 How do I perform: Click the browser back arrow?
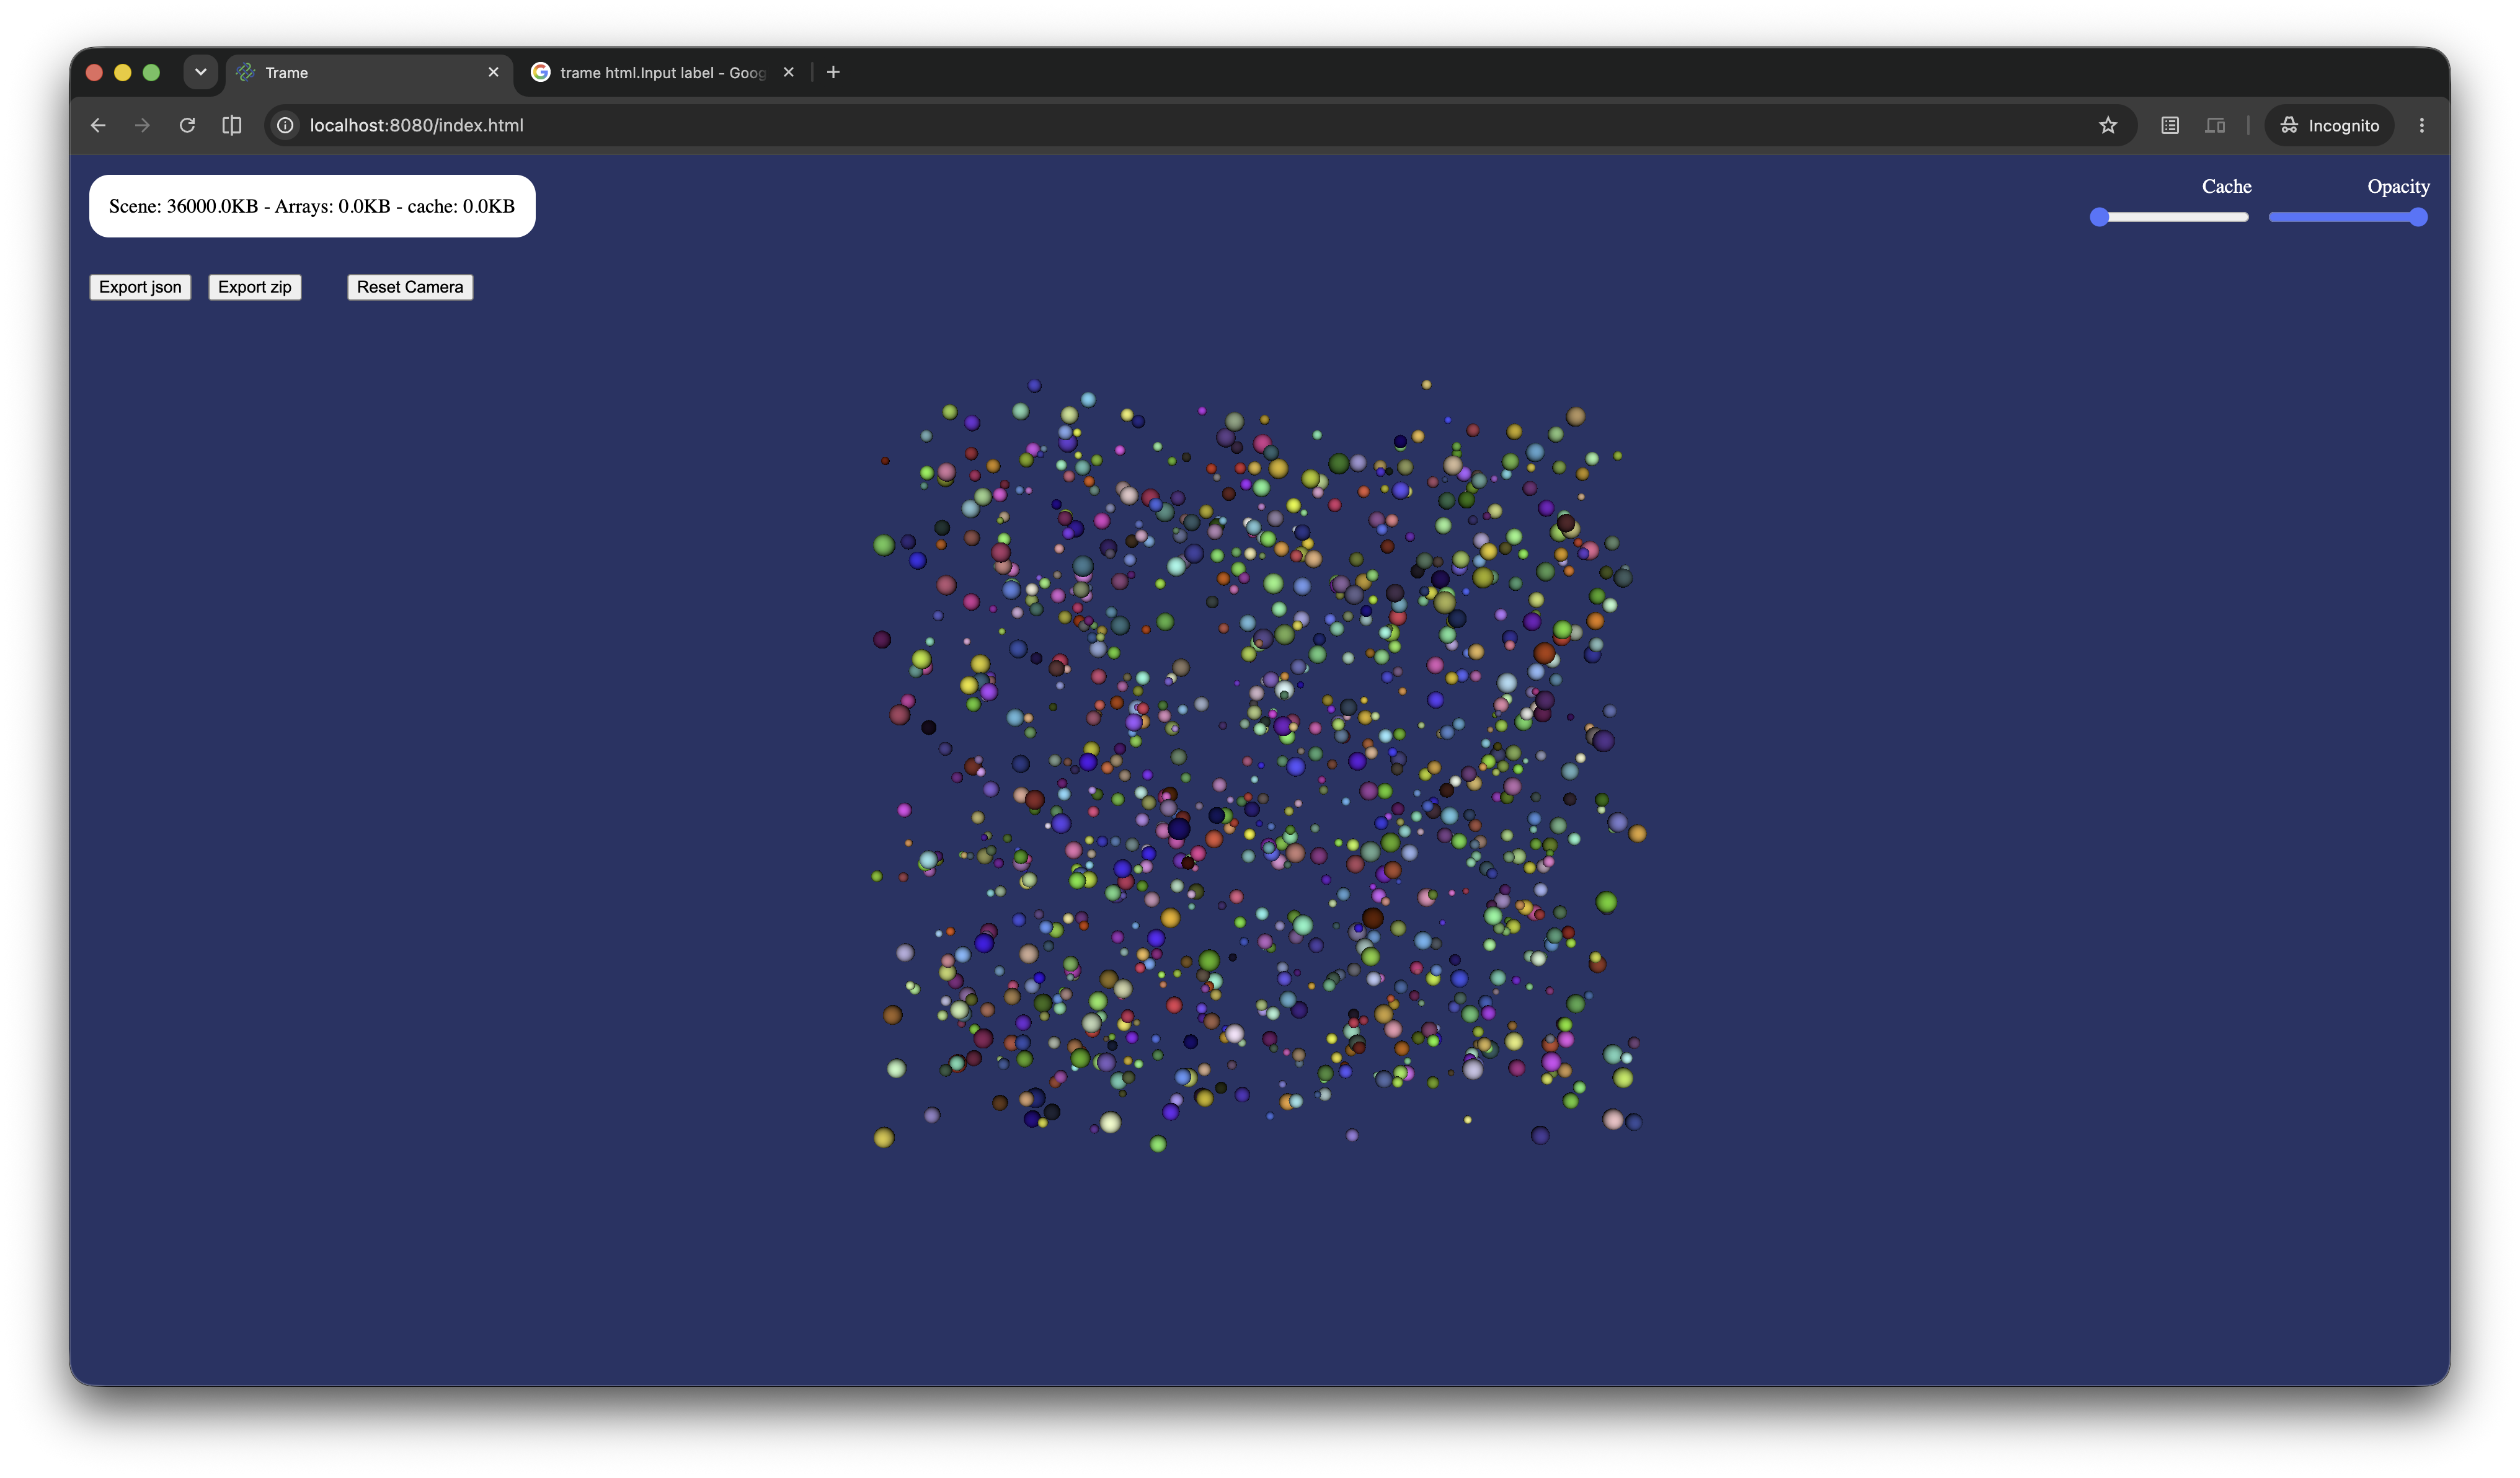pyautogui.click(x=98, y=125)
